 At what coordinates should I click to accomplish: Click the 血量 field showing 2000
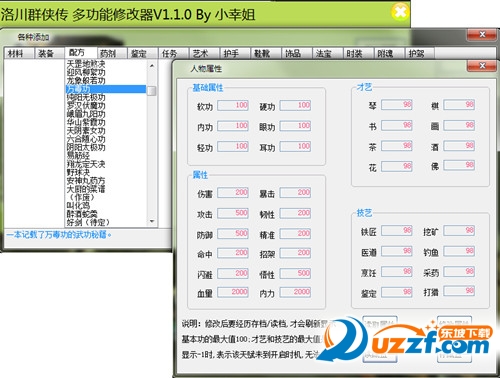click(x=233, y=292)
